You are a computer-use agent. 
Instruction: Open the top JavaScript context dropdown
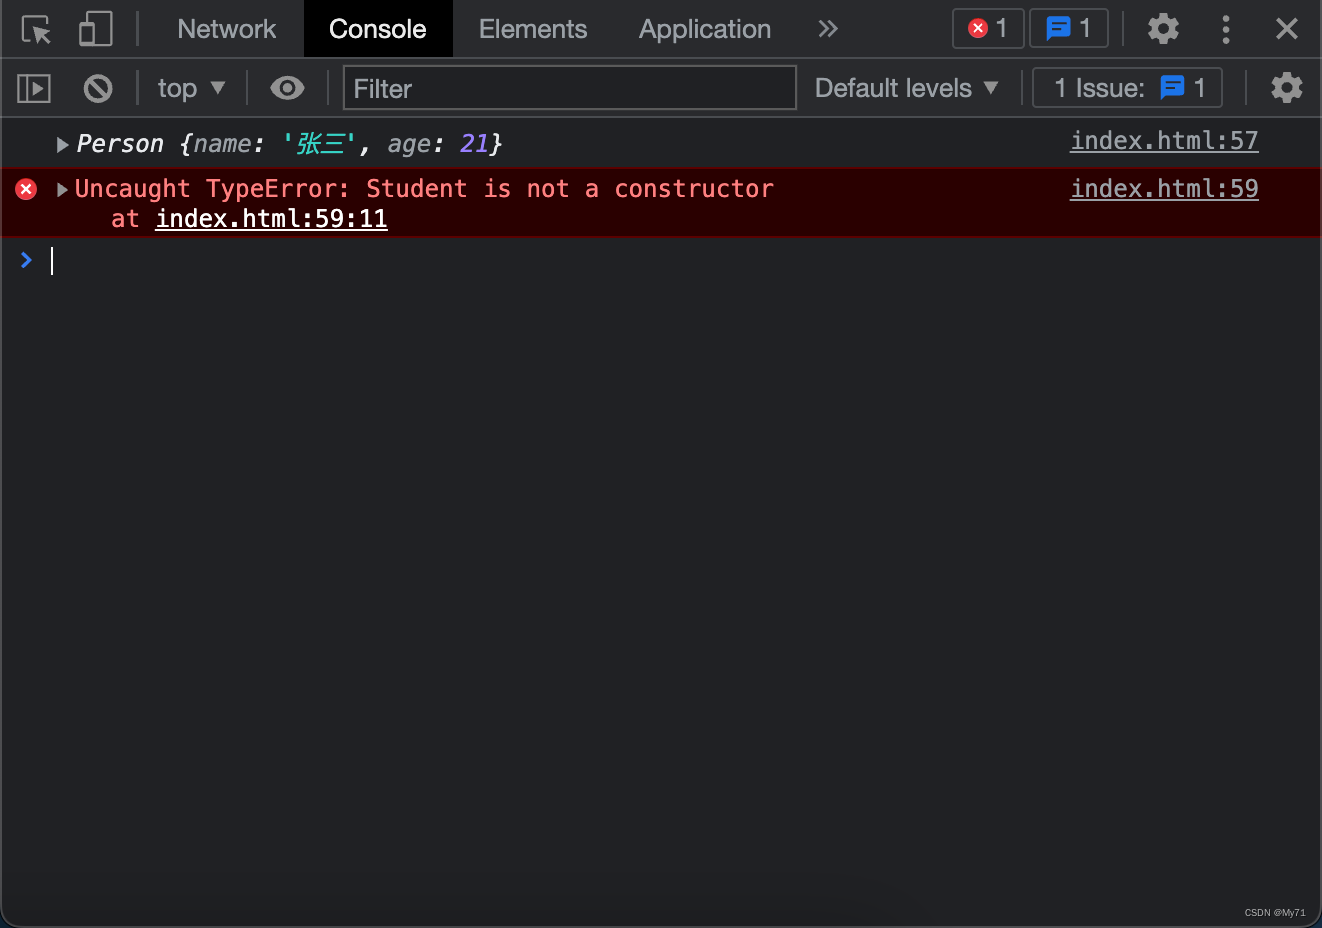191,89
